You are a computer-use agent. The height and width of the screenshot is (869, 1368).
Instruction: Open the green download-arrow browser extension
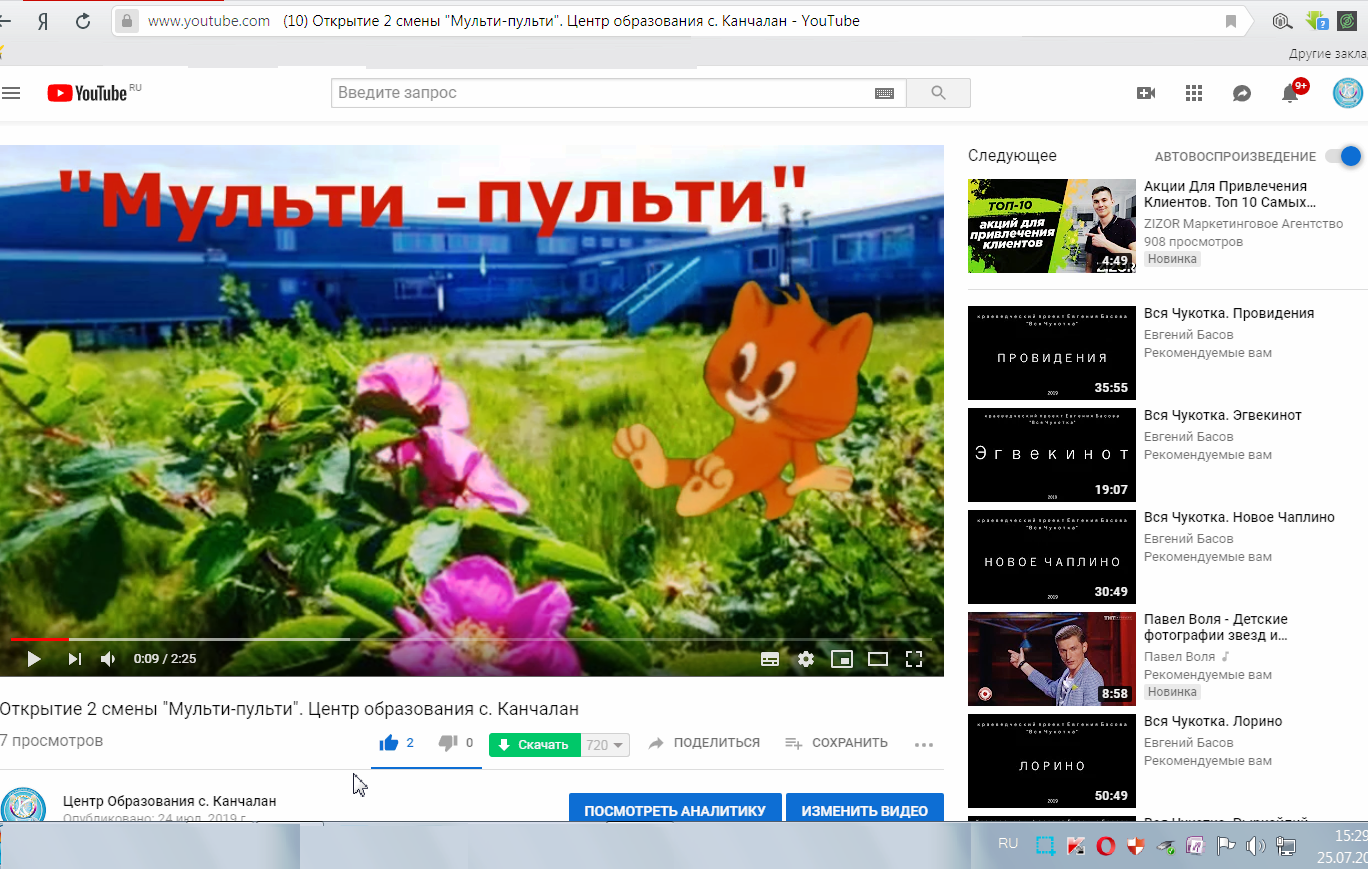[1317, 20]
